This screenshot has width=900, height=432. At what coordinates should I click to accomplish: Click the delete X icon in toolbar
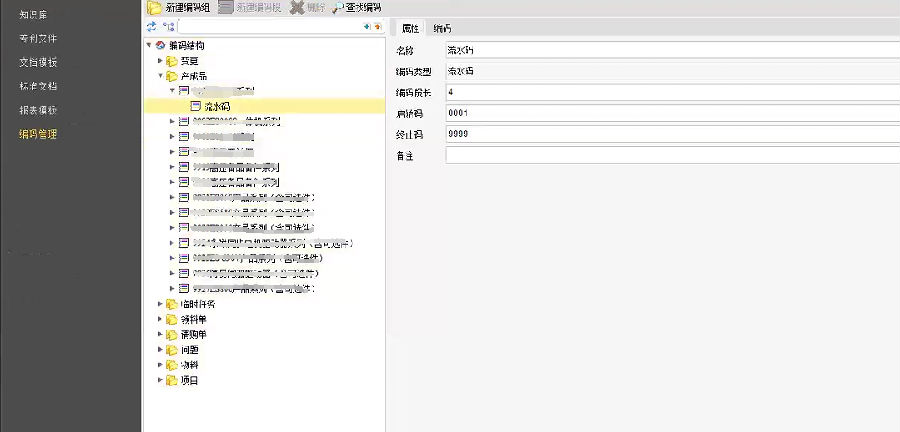(297, 7)
